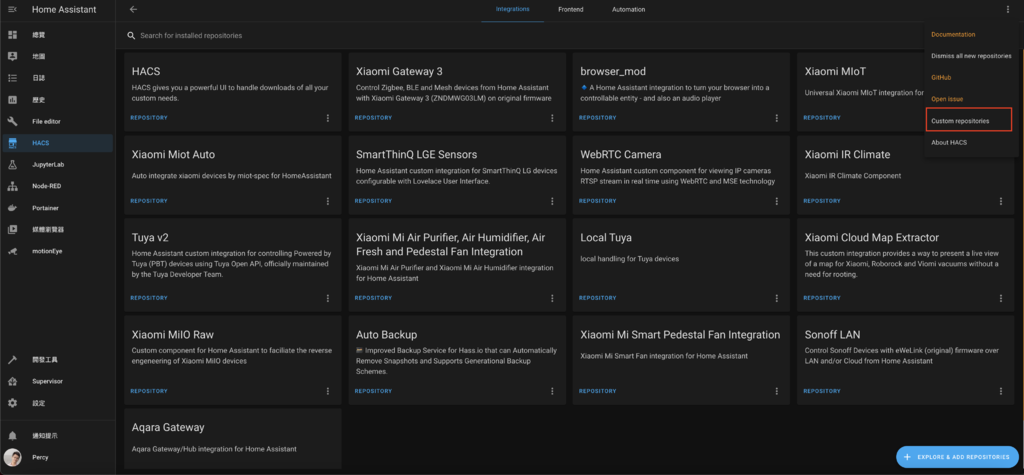Switch to the Frontend tab
Viewport: 1024px width, 475px height.
pyautogui.click(x=571, y=10)
